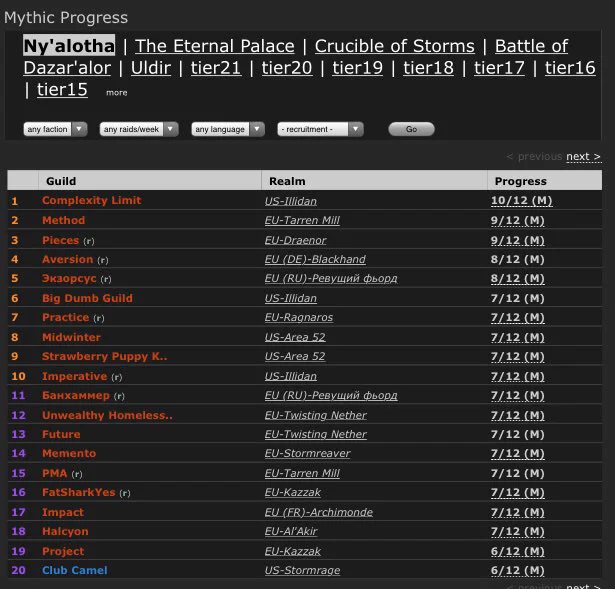
Task: Click recruiting (r) marker next to Pieces
Action: pyautogui.click(x=89, y=241)
